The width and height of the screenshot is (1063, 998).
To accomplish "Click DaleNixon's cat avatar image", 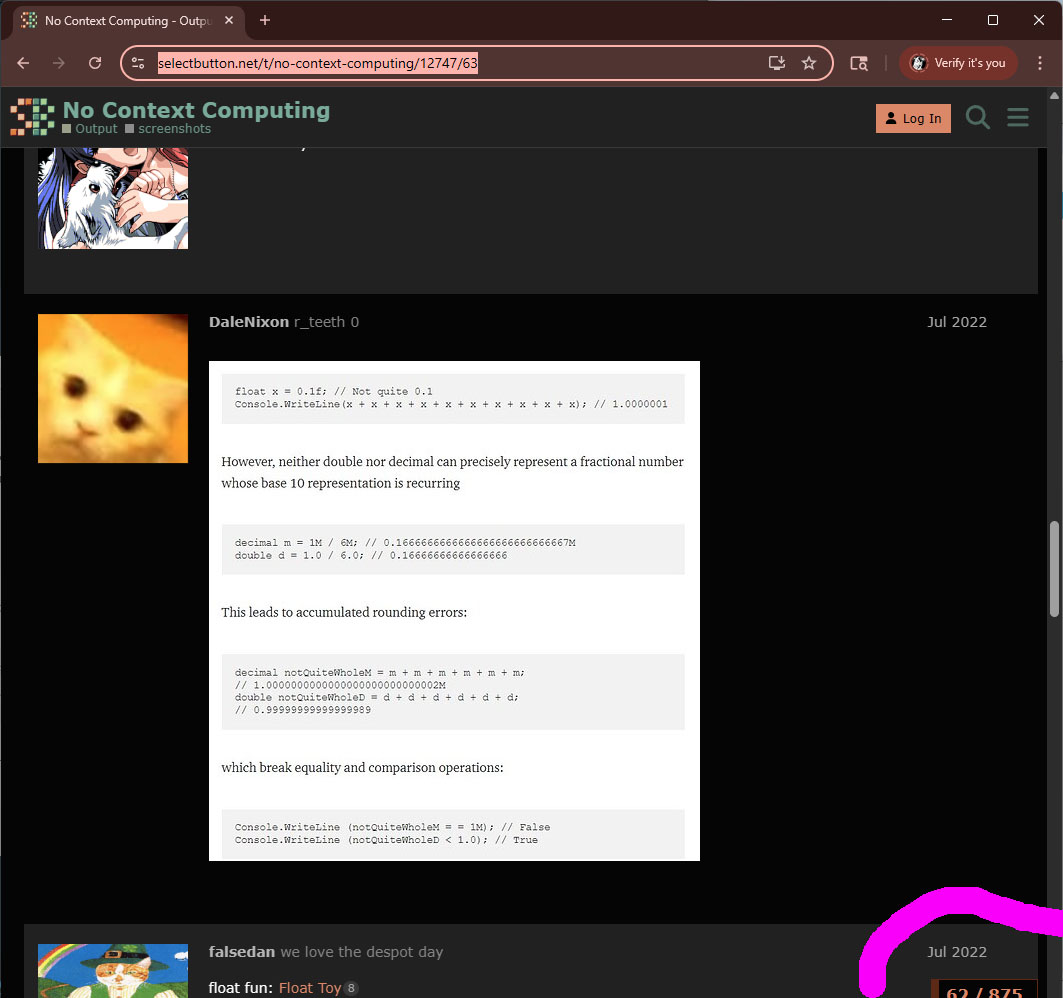I will coord(113,388).
